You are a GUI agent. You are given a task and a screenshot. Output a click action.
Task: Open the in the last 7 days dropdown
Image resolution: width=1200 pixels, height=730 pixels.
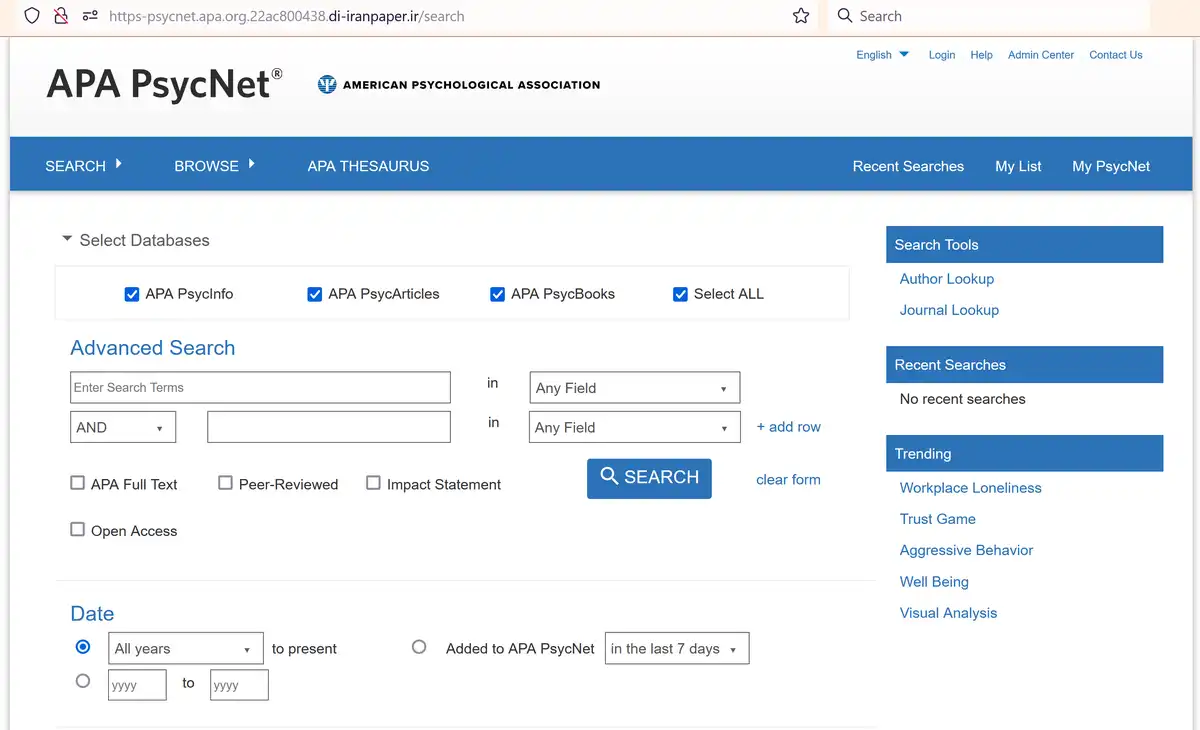click(676, 648)
